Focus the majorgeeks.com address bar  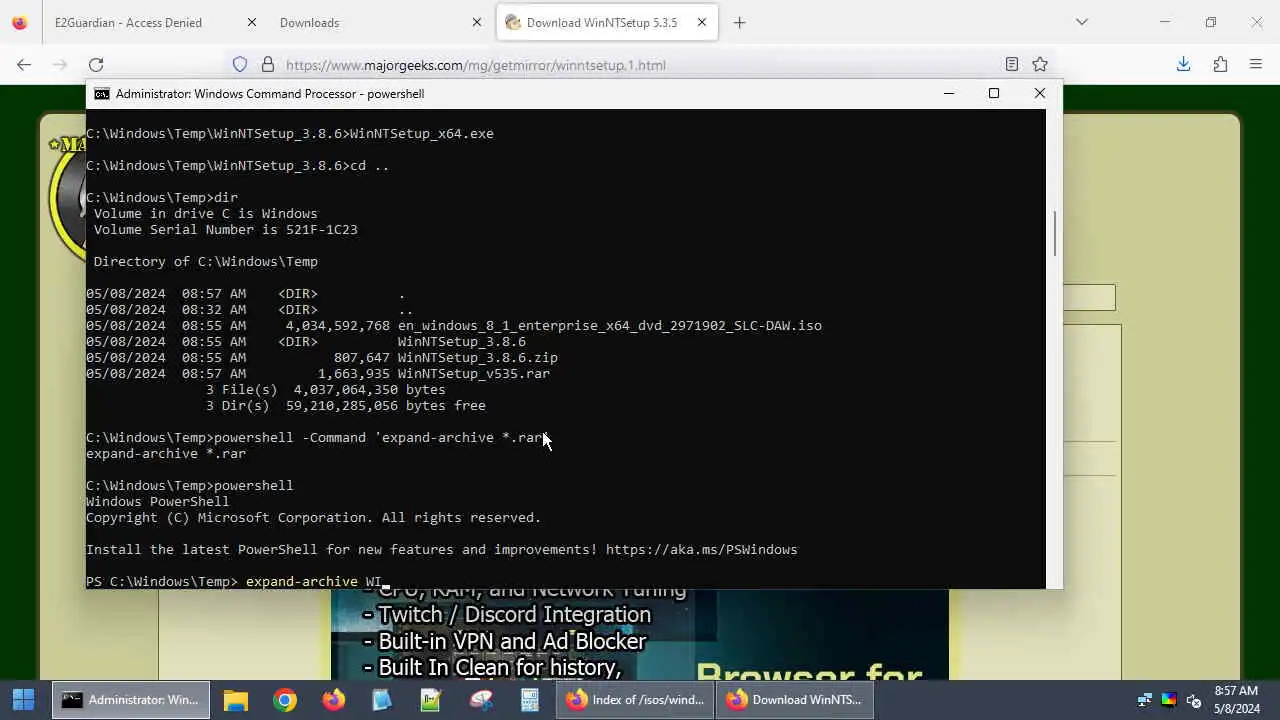640,65
